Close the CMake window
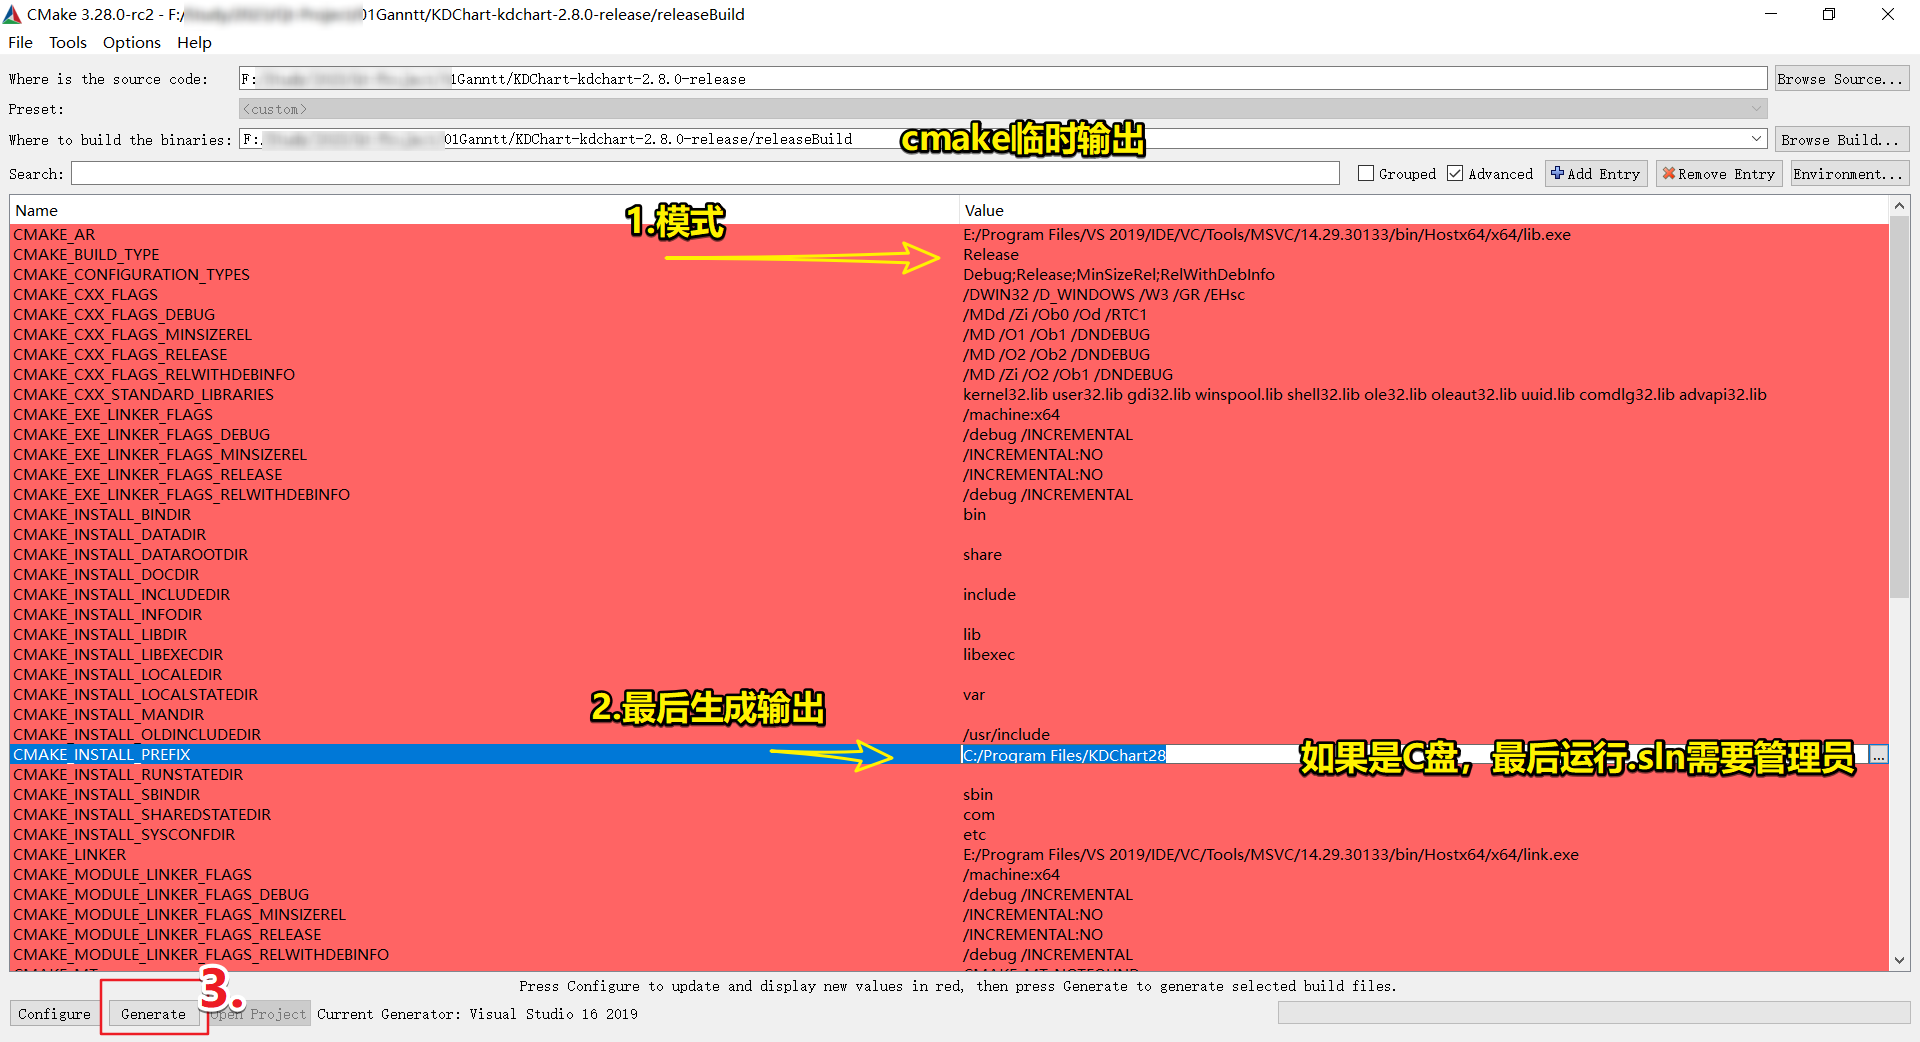 tap(1888, 14)
